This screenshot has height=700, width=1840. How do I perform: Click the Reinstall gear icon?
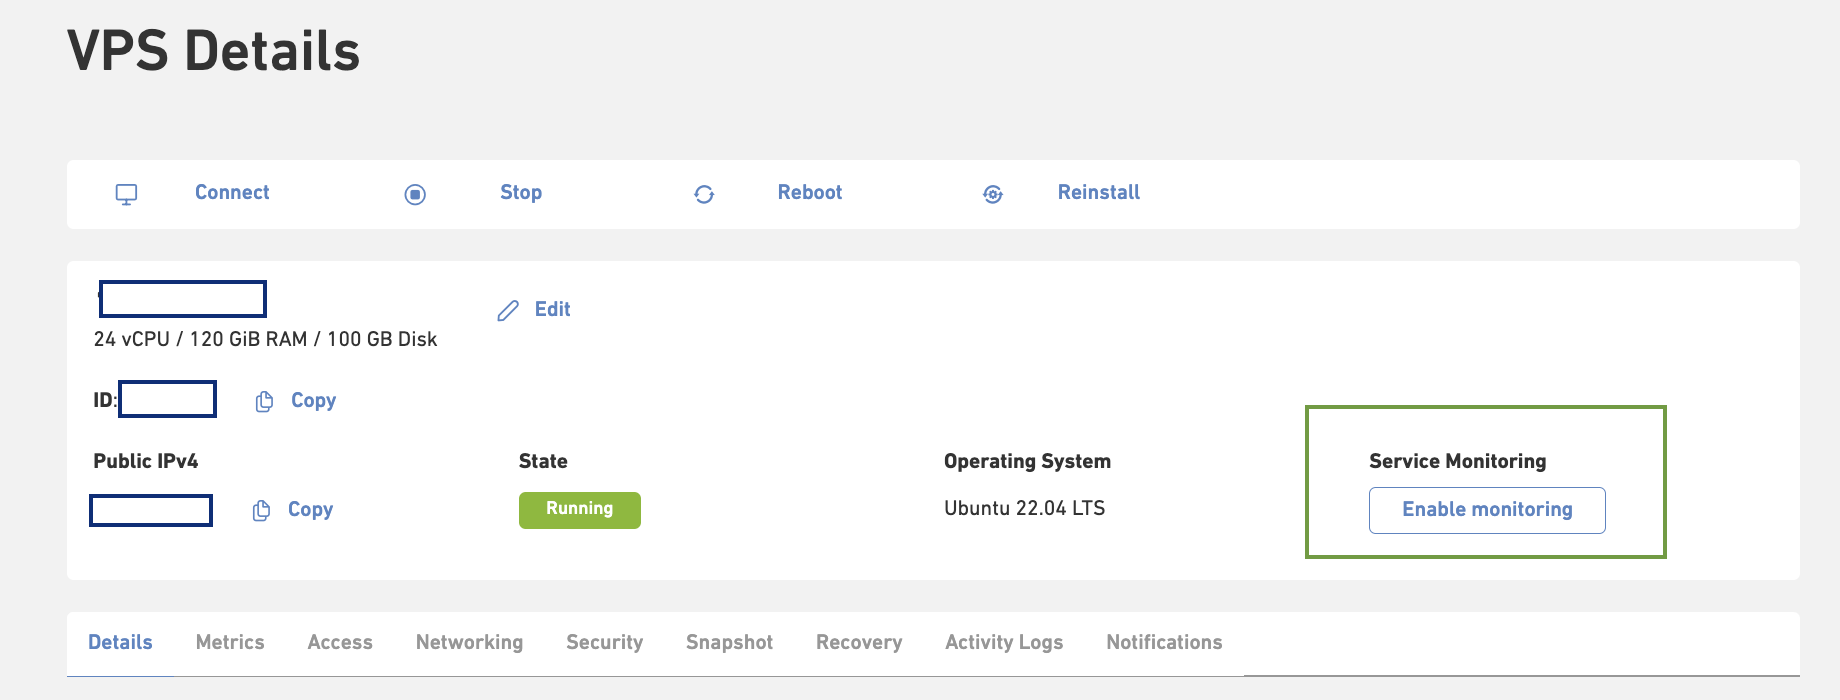[x=993, y=194]
